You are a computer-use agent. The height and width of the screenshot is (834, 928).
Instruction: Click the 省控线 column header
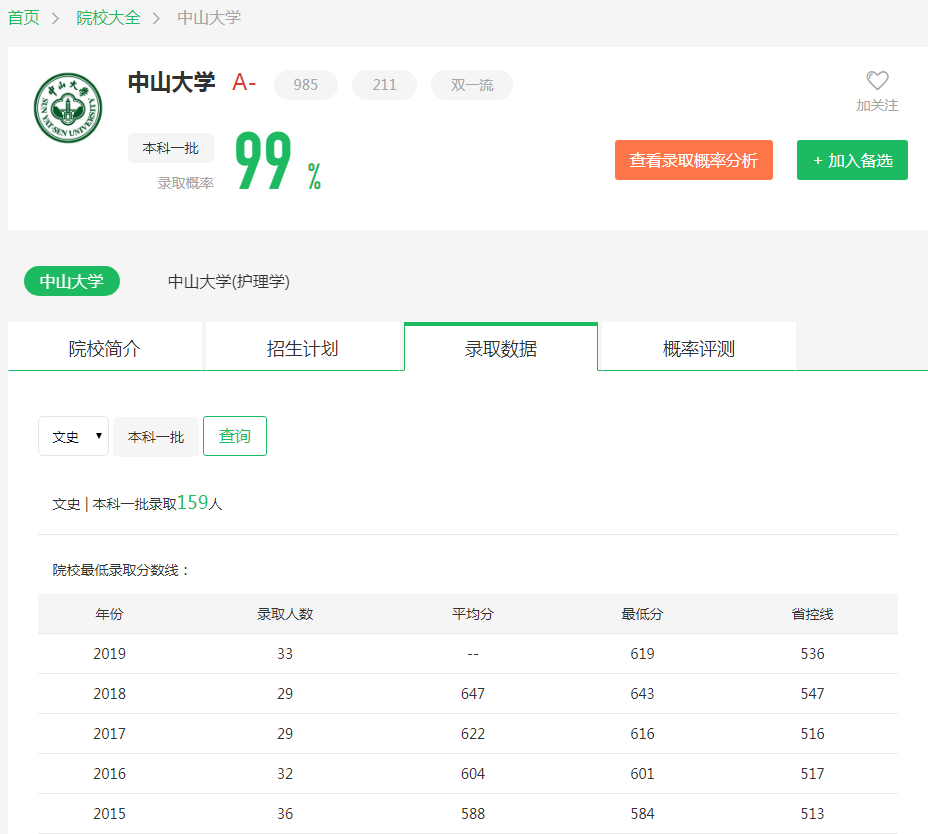(x=812, y=614)
